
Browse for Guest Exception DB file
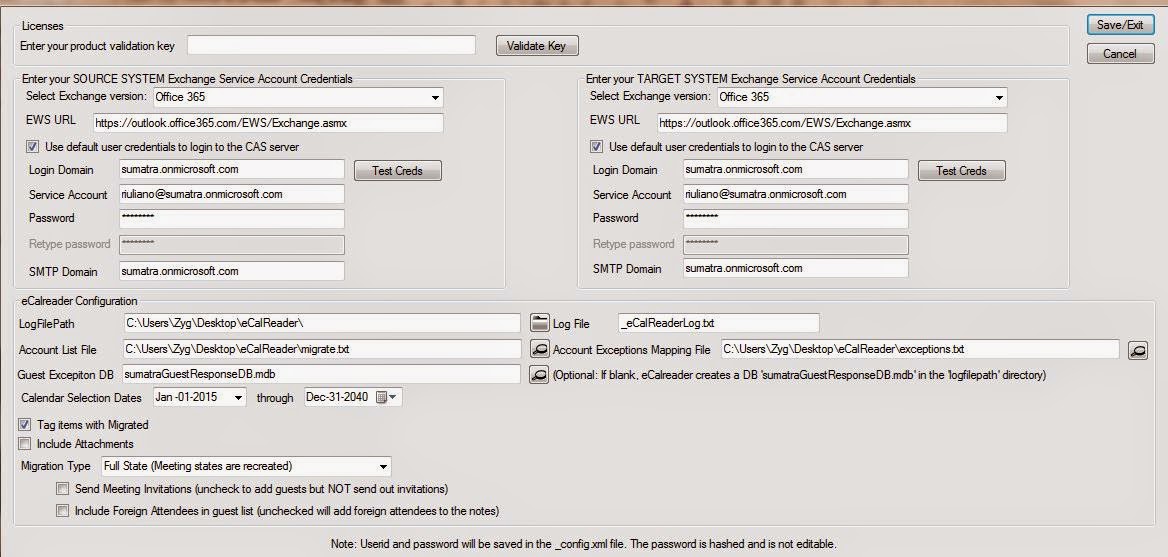pos(539,375)
